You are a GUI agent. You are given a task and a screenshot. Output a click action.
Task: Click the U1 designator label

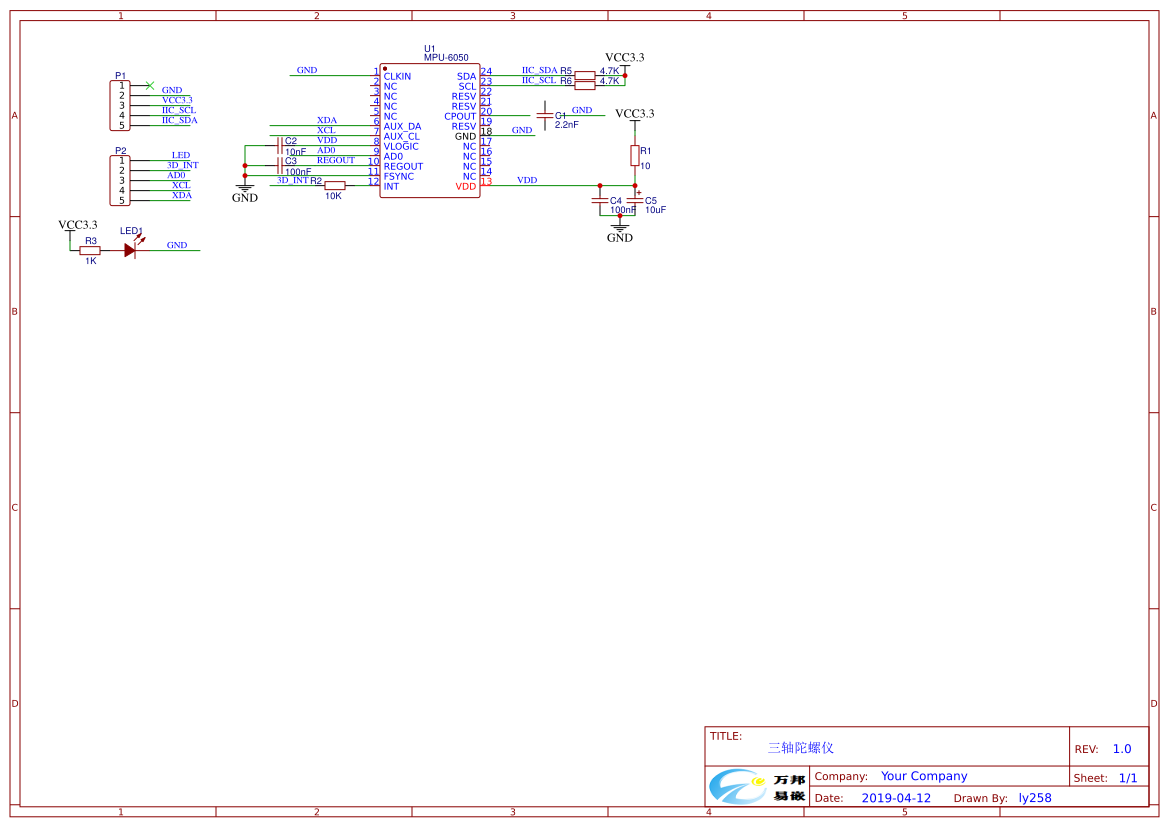(429, 48)
